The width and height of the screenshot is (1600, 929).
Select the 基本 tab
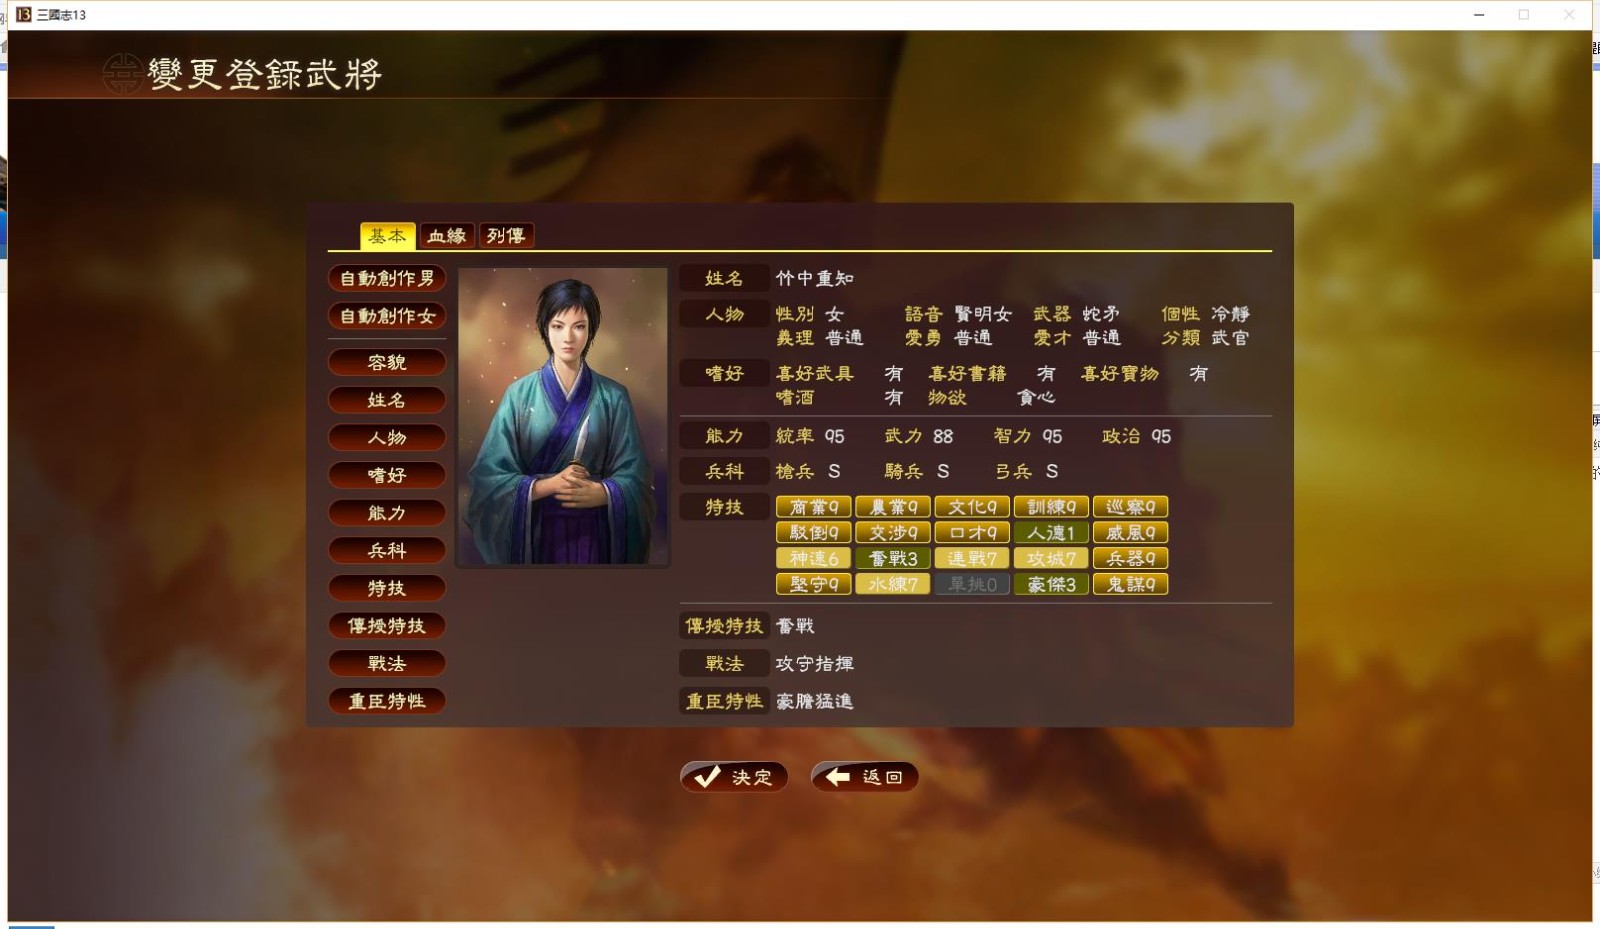(388, 236)
